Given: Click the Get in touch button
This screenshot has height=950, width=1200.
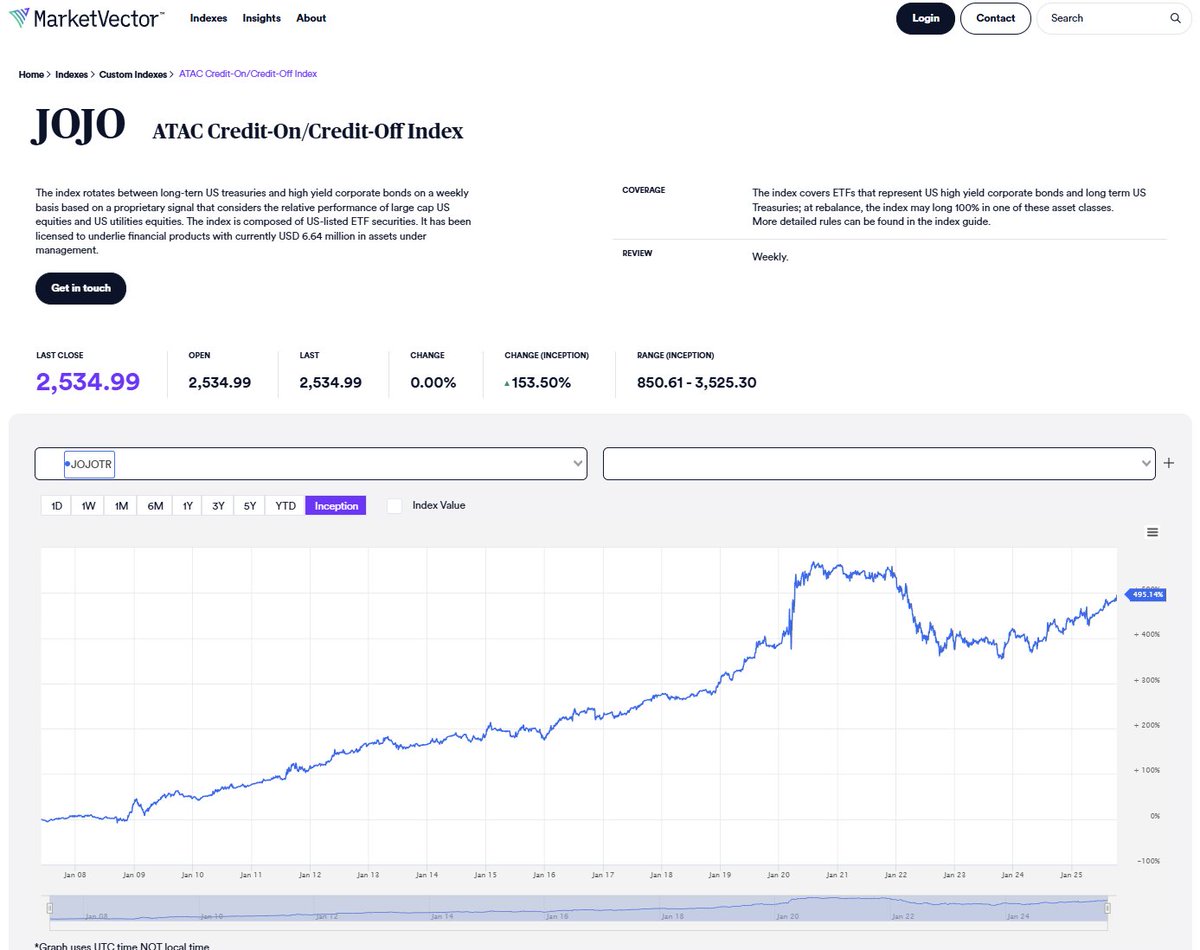Looking at the screenshot, I should pyautogui.click(x=81, y=288).
